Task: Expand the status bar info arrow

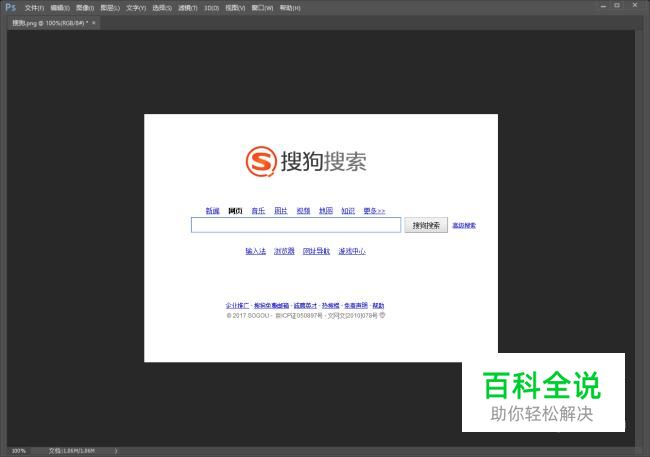Action: [116, 451]
